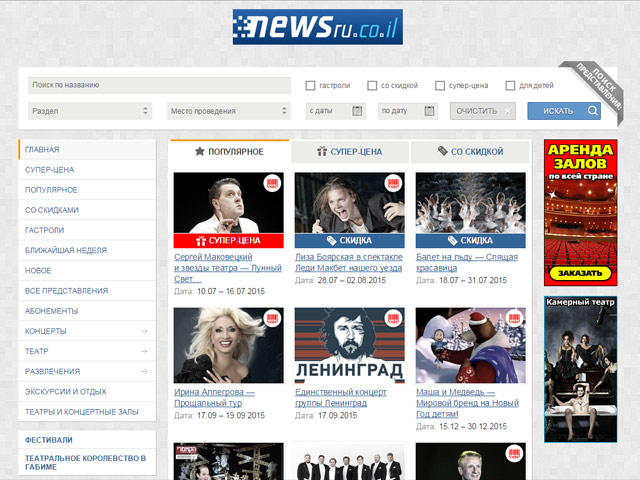Viewport: 640px width, 480px height.
Task: Go to Со скидками in sidebar
Action: (x=87, y=210)
